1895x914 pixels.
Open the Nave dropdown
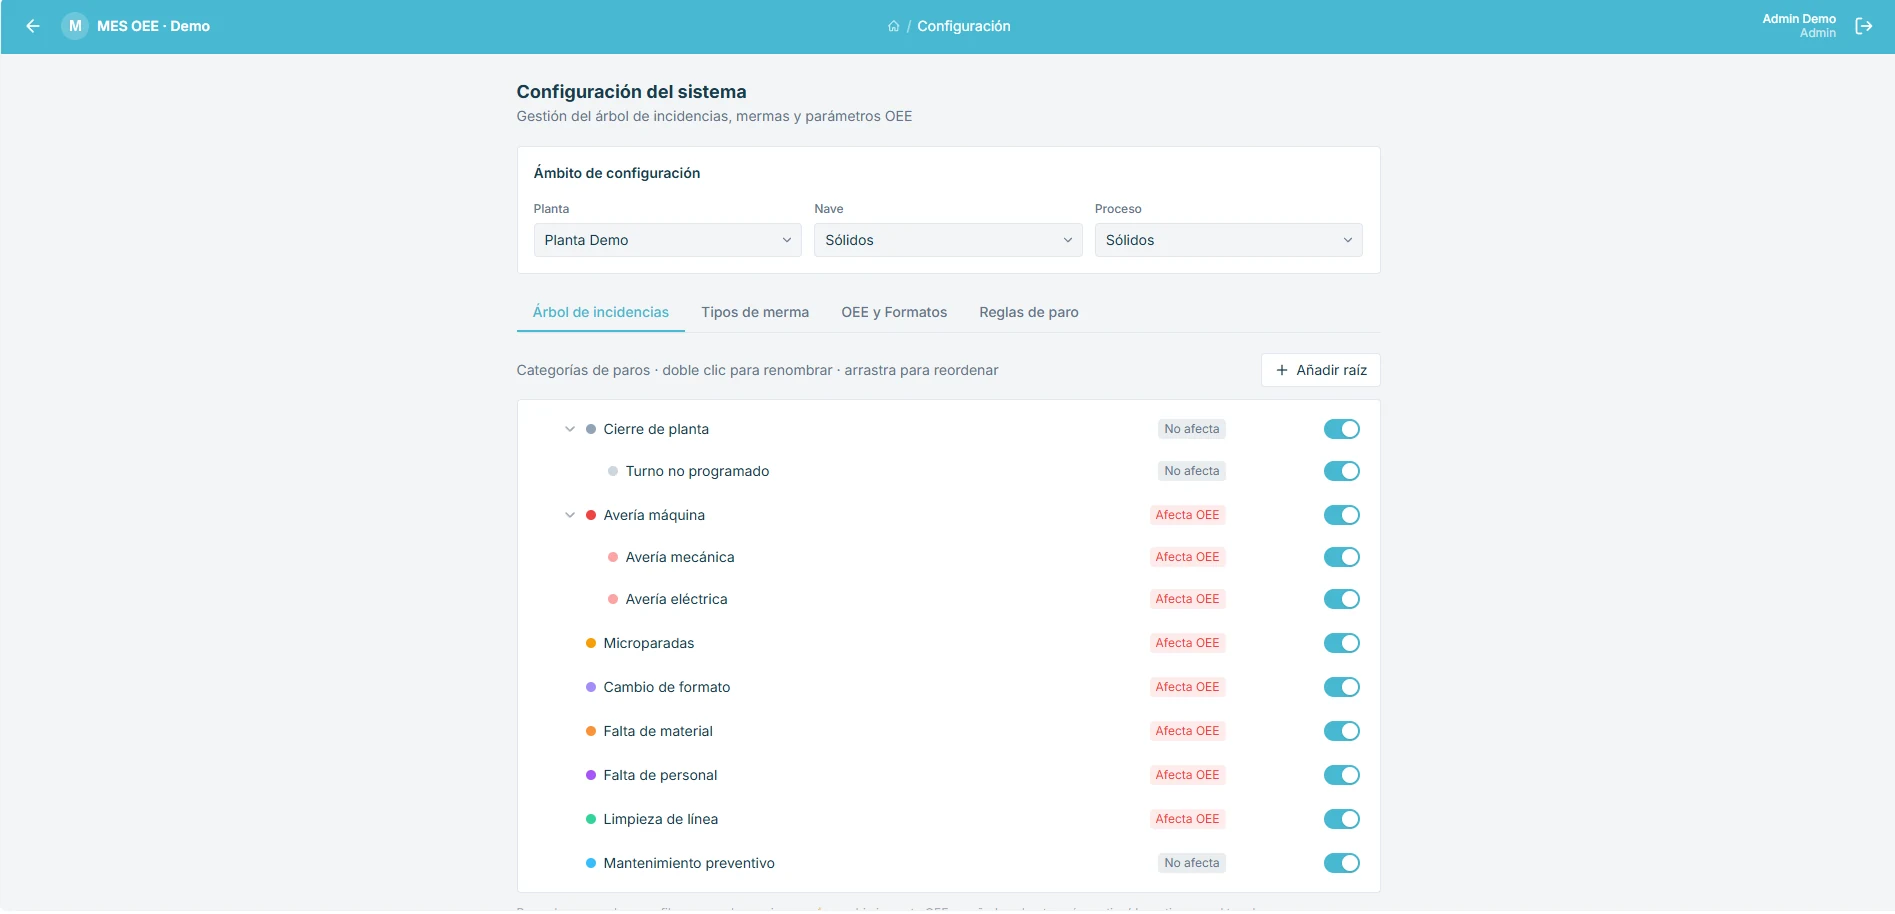point(948,240)
